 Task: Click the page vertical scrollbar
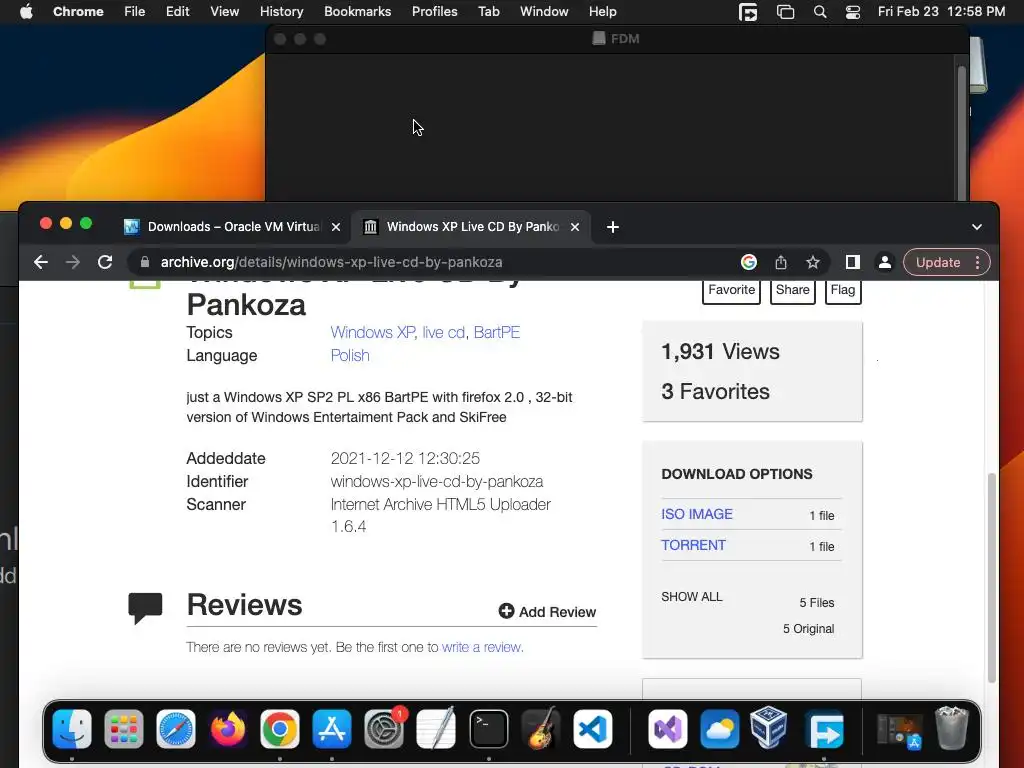(992, 578)
